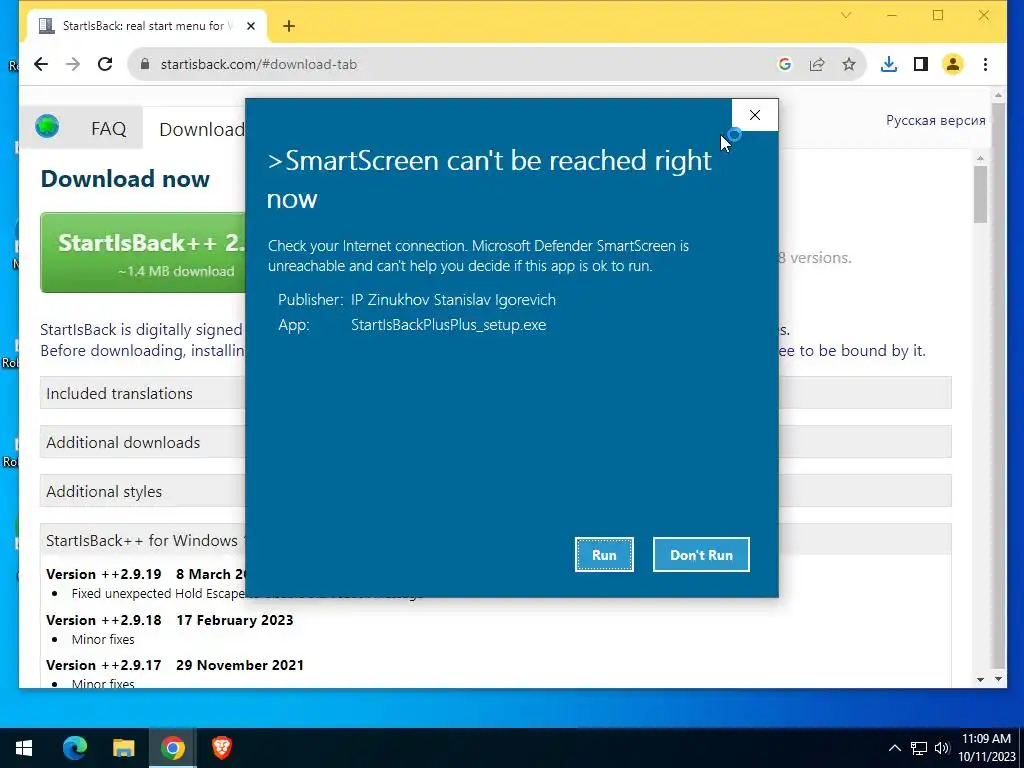Open volume tray icon
Screen dimensions: 1024x768
942,748
